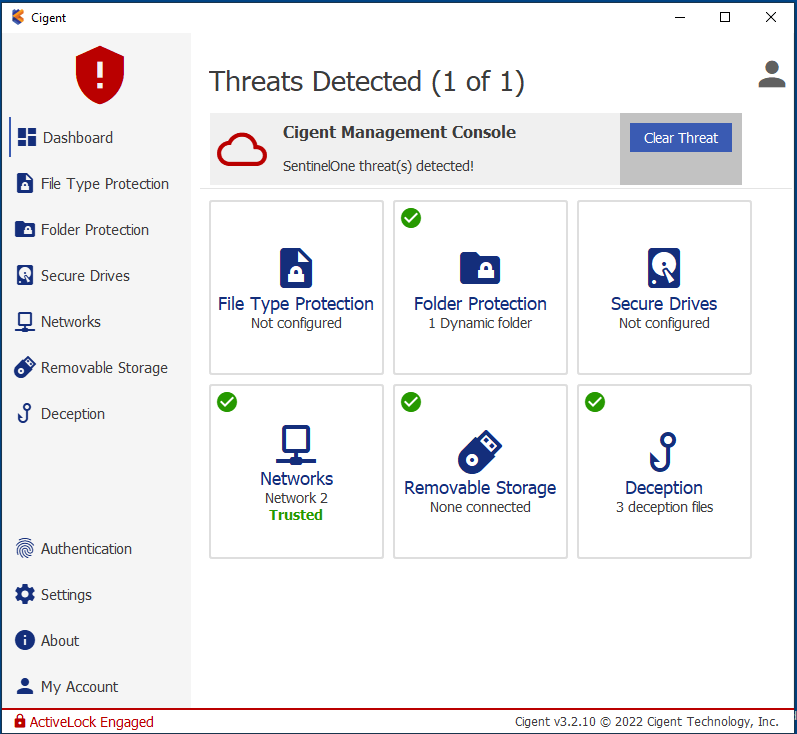Viewport: 797px width, 734px height.
Task: Open Authentication in the sidebar
Action: (86, 549)
